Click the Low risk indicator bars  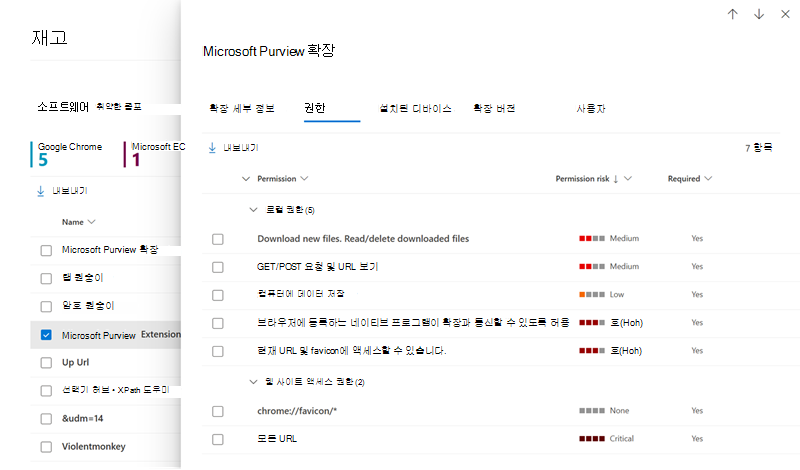click(x=592, y=294)
